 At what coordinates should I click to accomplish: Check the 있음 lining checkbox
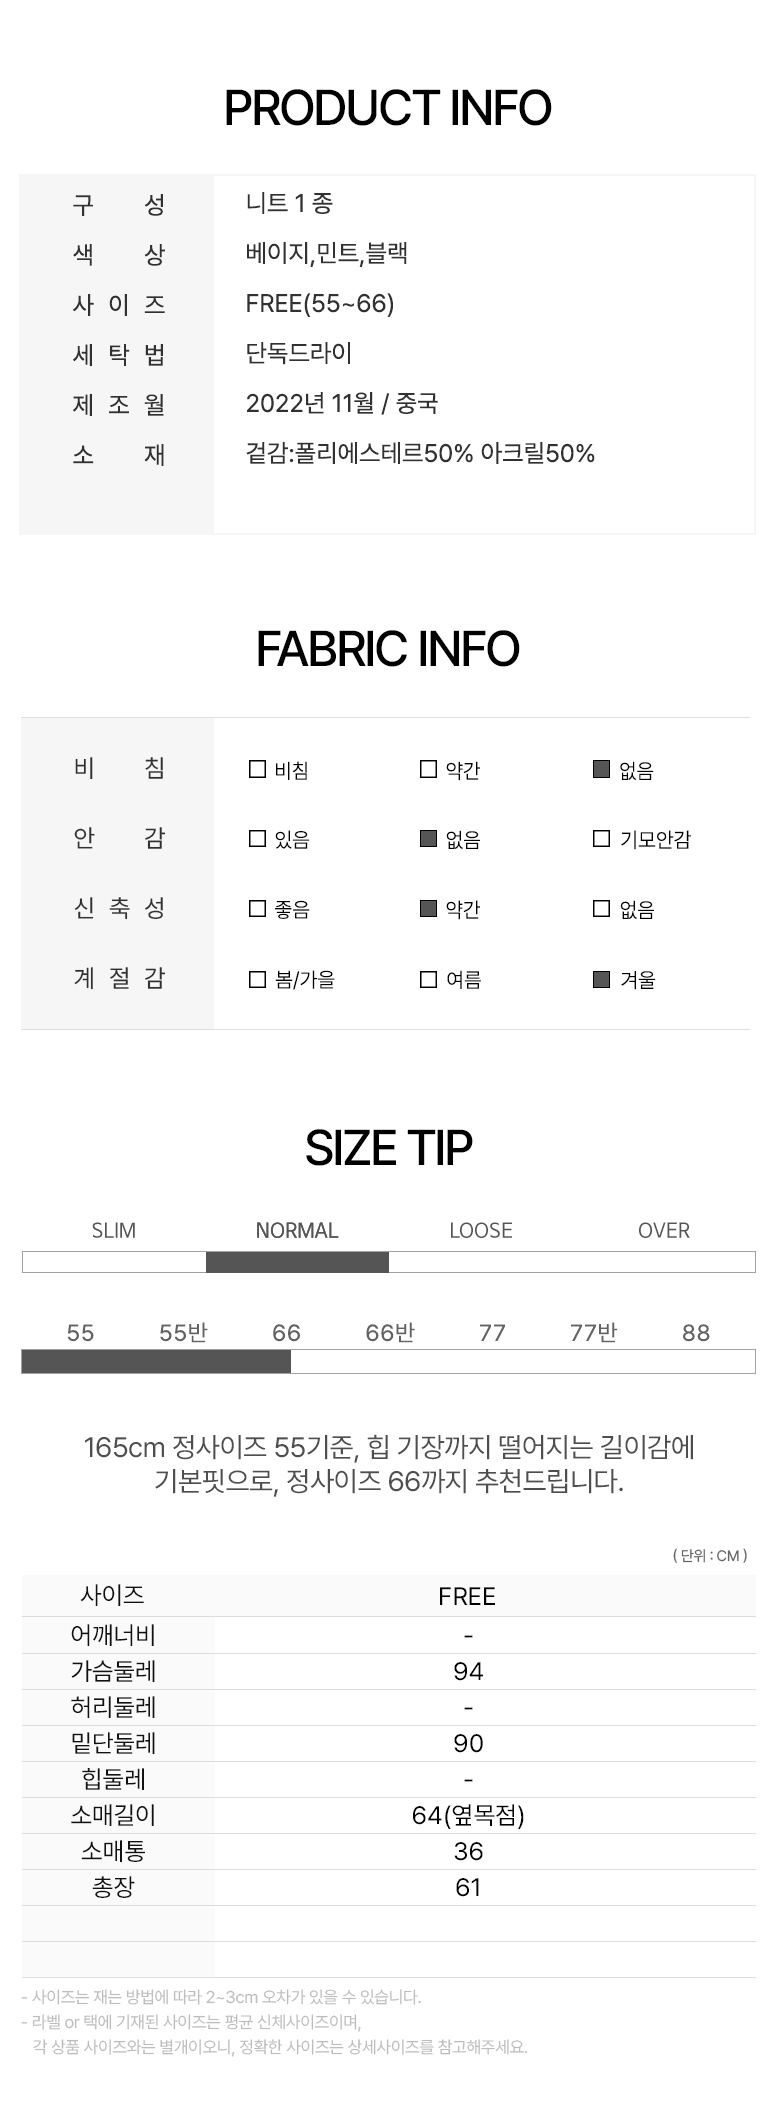(x=257, y=838)
